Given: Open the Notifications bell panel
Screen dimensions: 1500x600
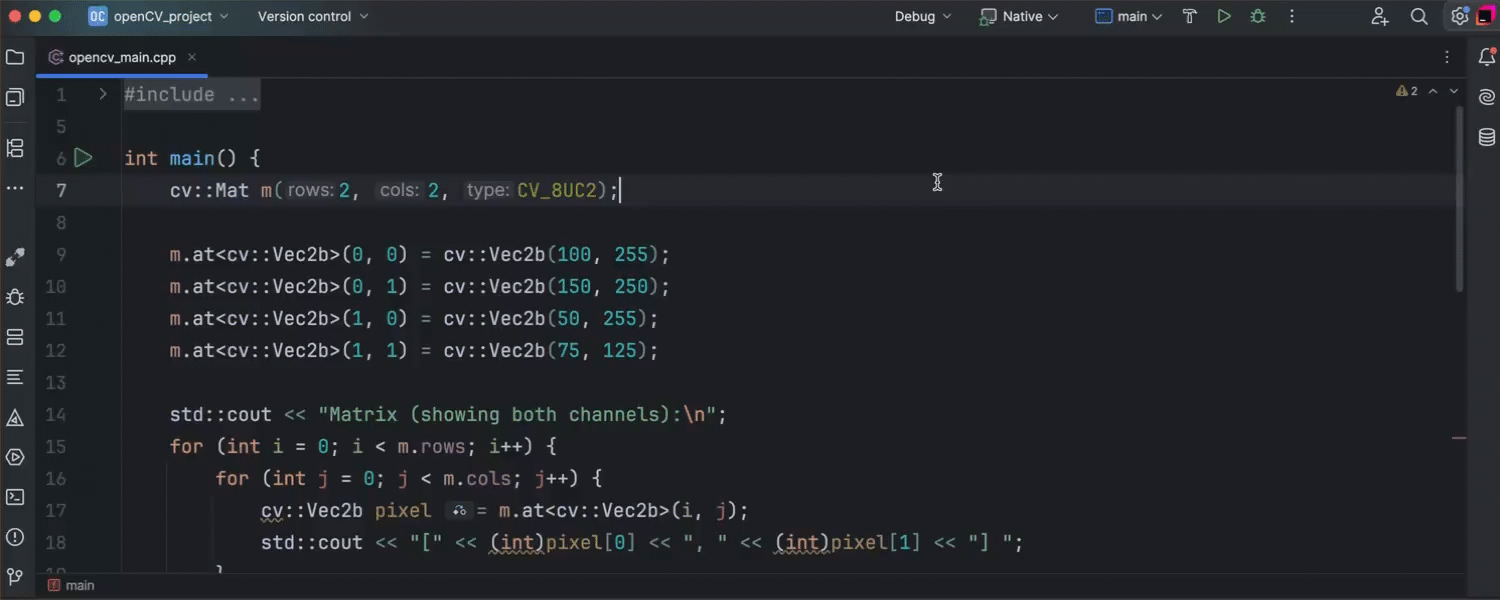Looking at the screenshot, I should (1486, 58).
